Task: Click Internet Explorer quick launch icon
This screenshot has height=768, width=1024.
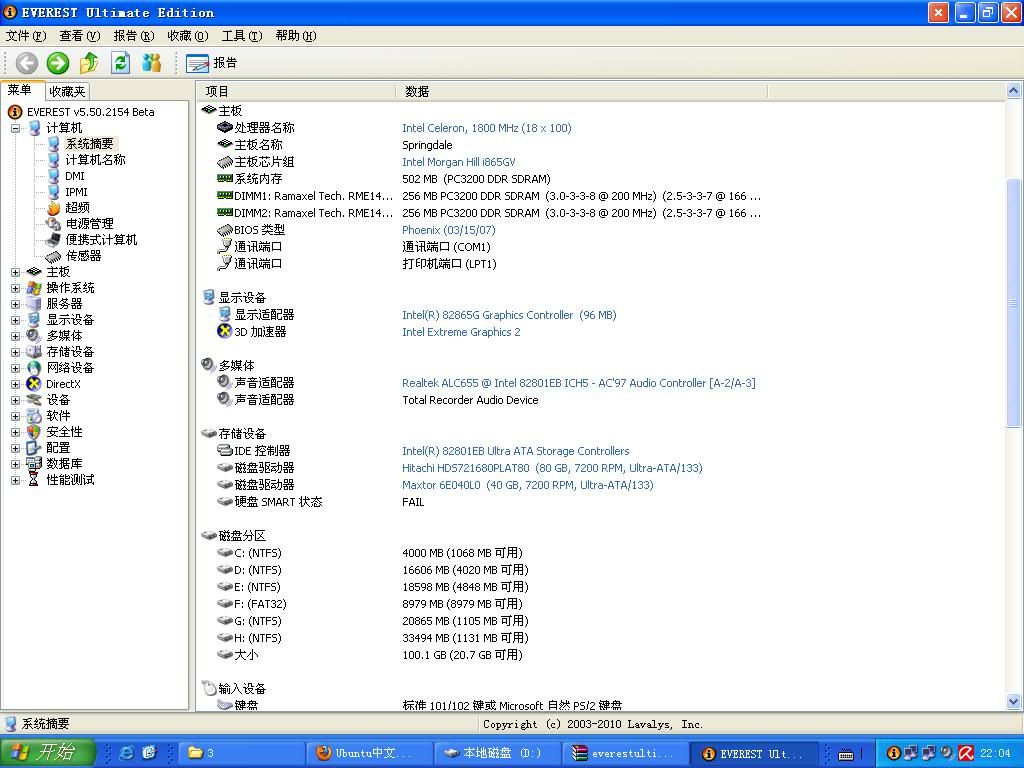Action: coord(127,752)
